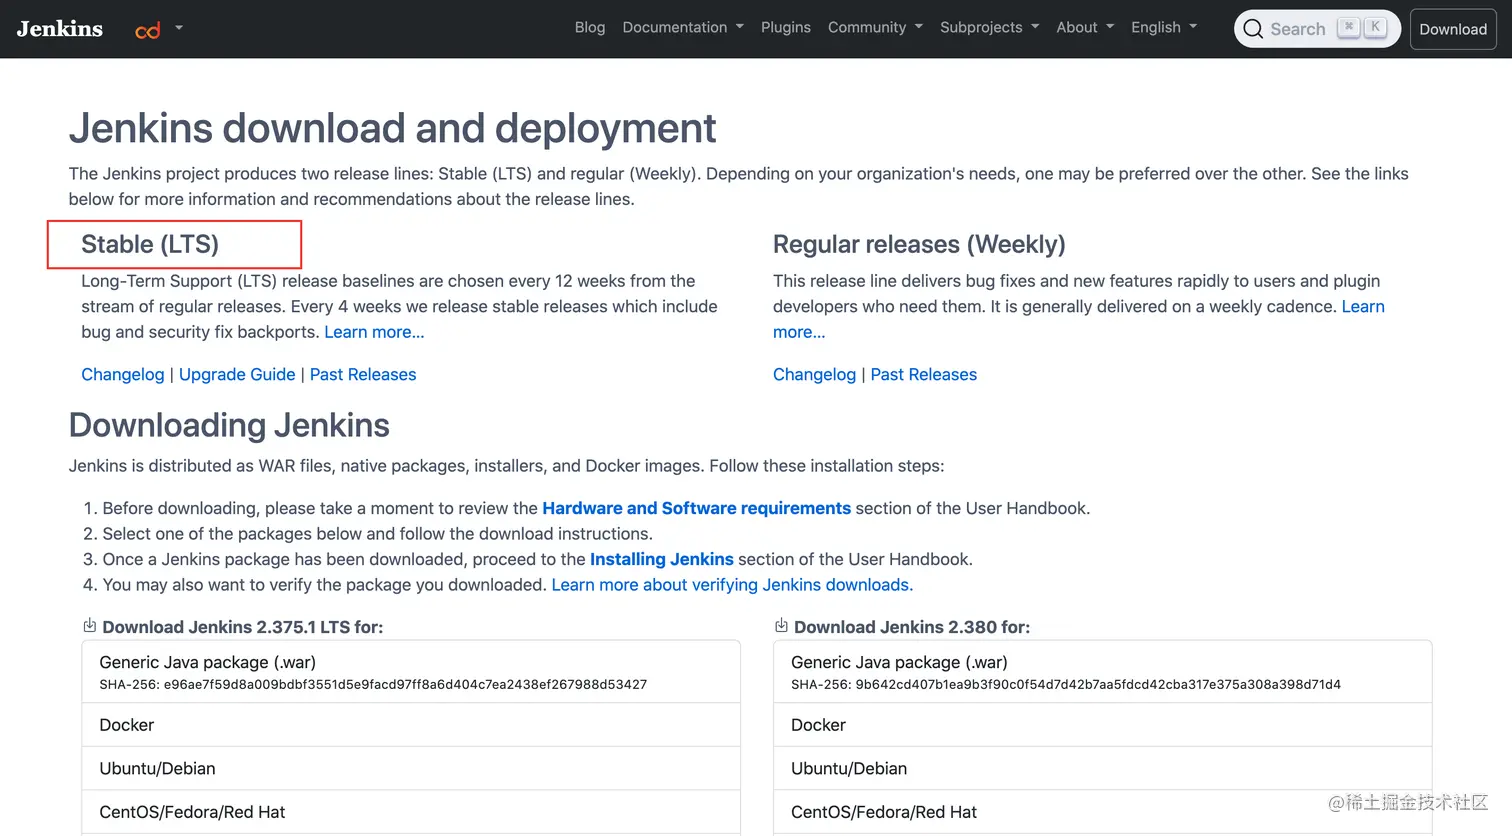Click the search magnifier icon
This screenshot has width=1512, height=836.
(x=1253, y=29)
